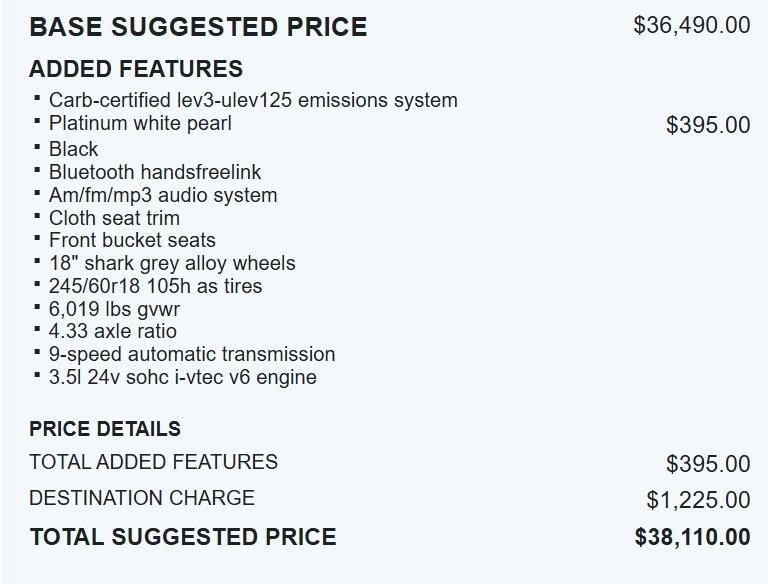768x584 pixels.
Task: Click the $38,110.00 total suggested price
Action: pos(691,537)
